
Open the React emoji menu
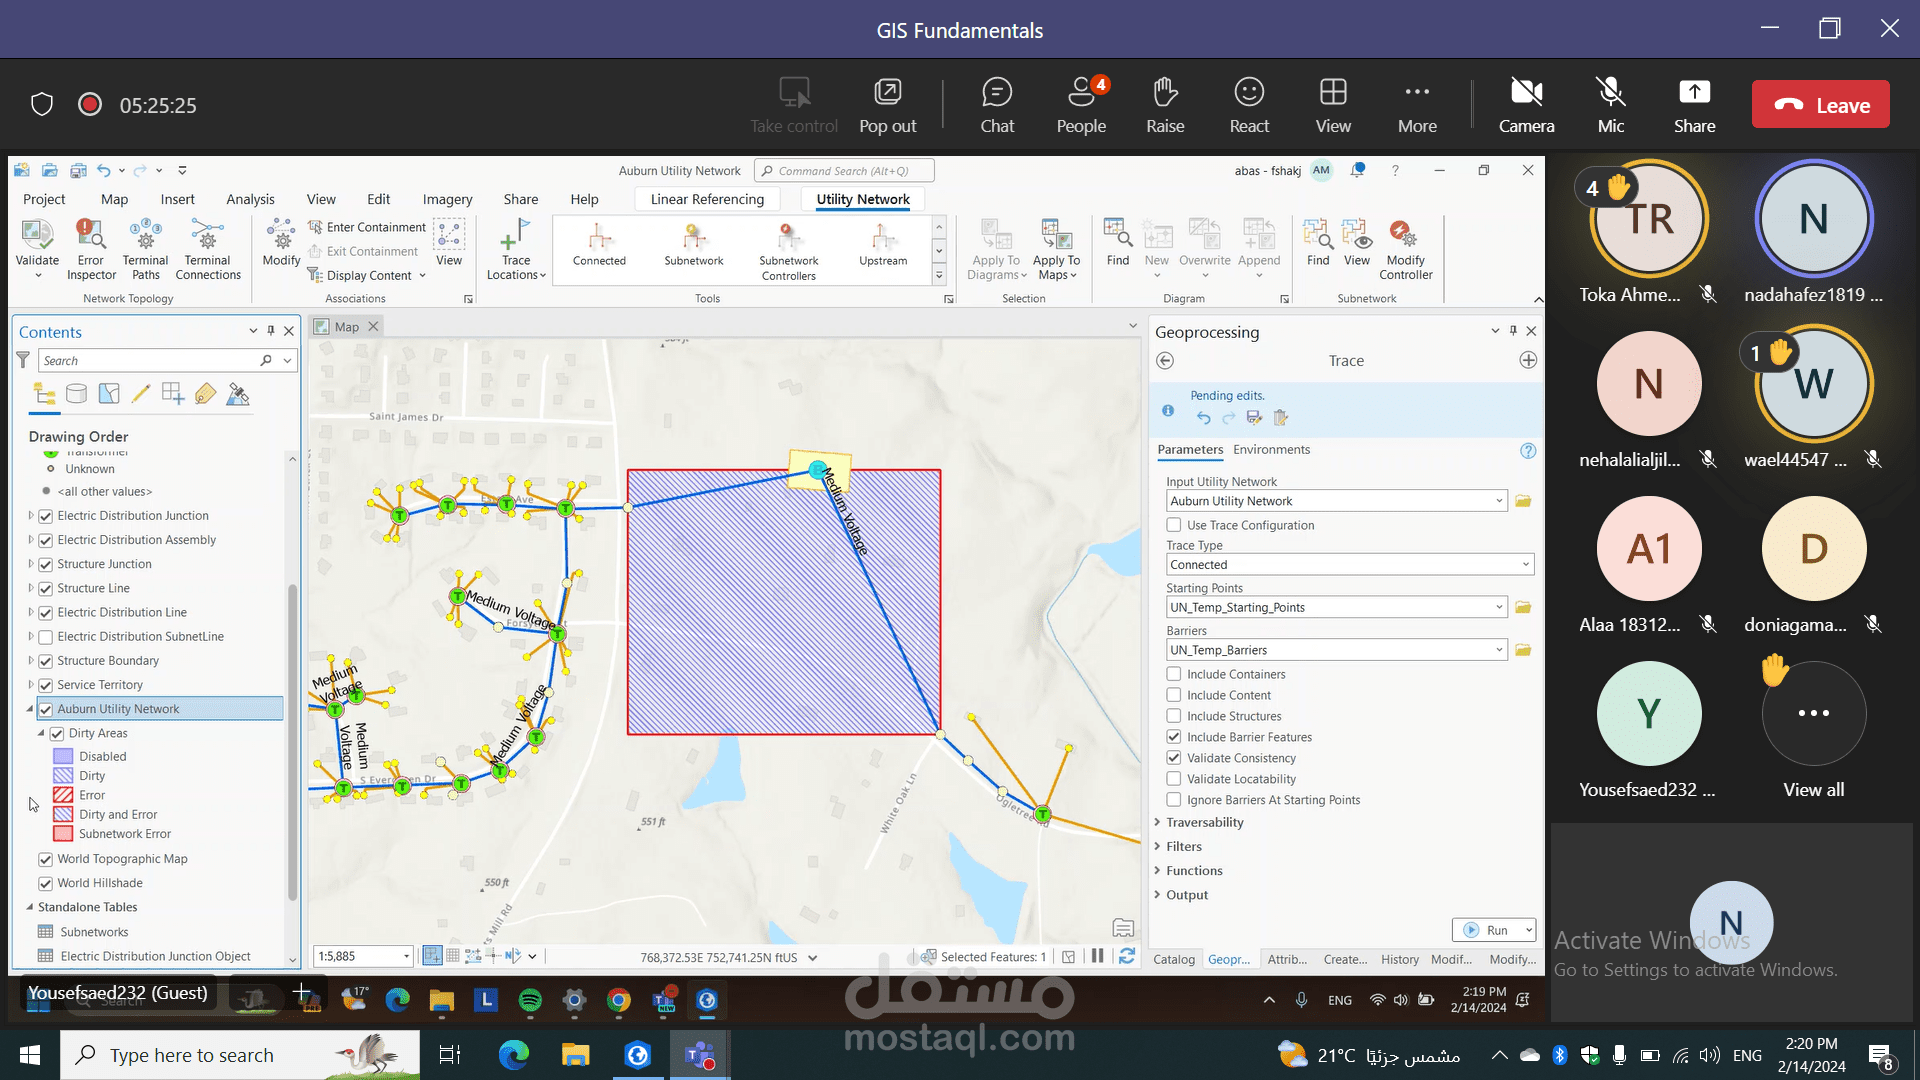(x=1249, y=105)
